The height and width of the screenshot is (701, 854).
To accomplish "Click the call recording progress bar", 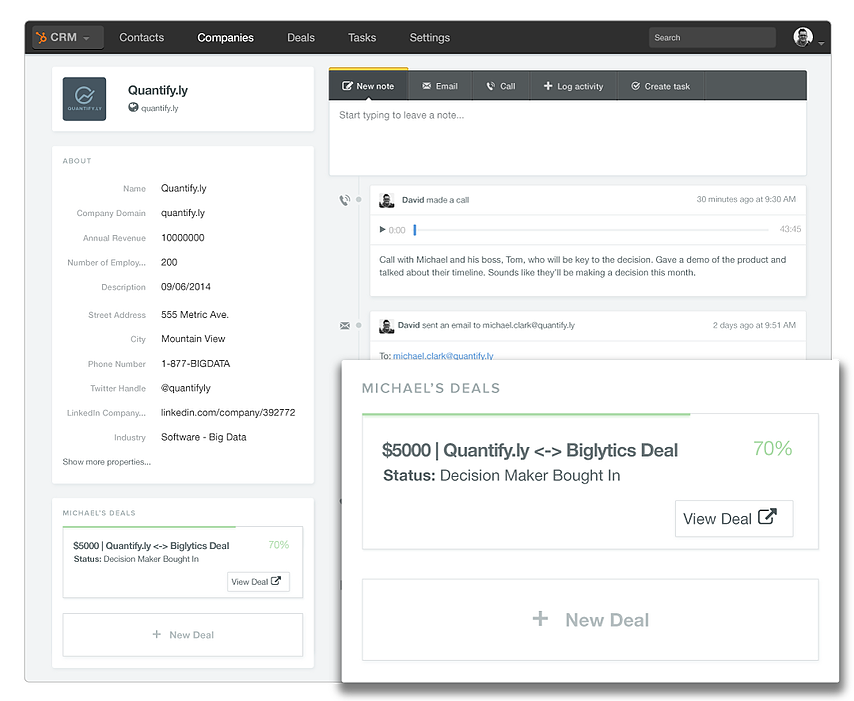I will [x=591, y=230].
